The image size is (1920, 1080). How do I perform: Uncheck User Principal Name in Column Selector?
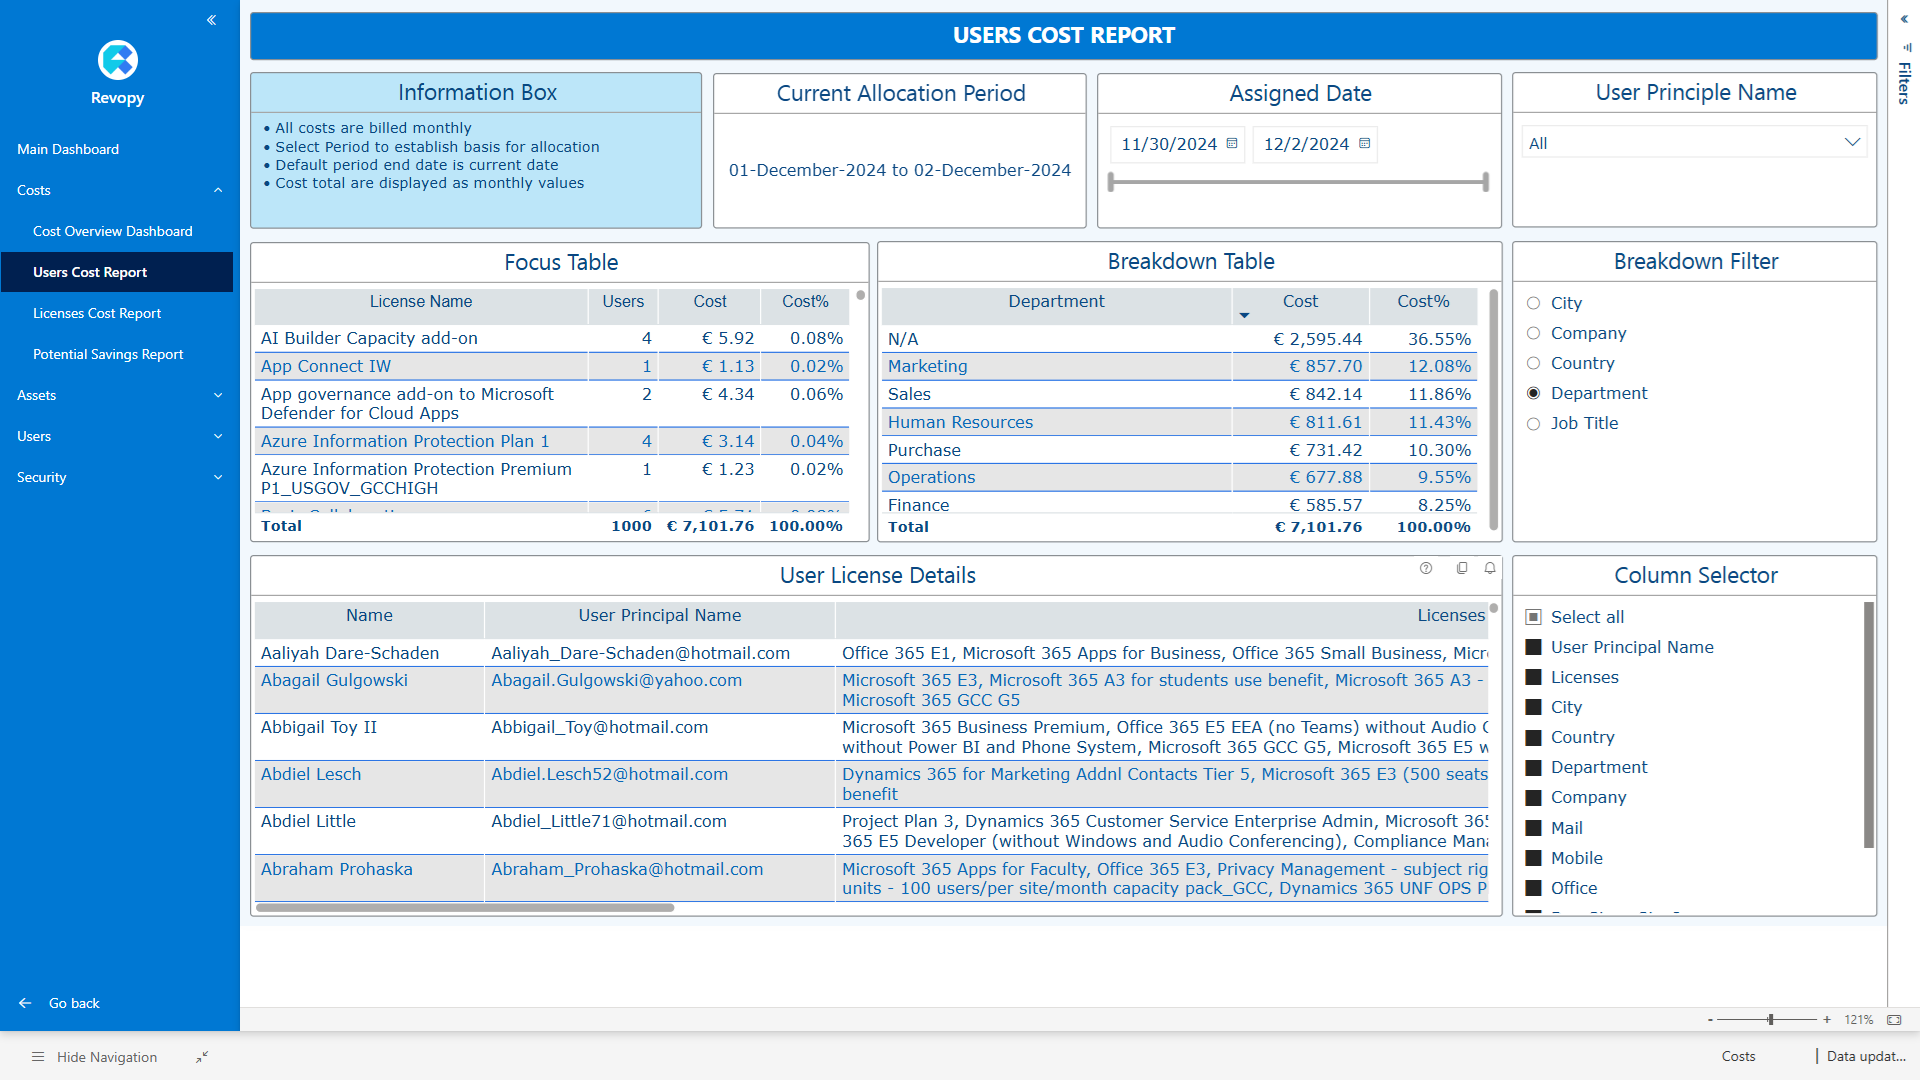pyautogui.click(x=1533, y=647)
